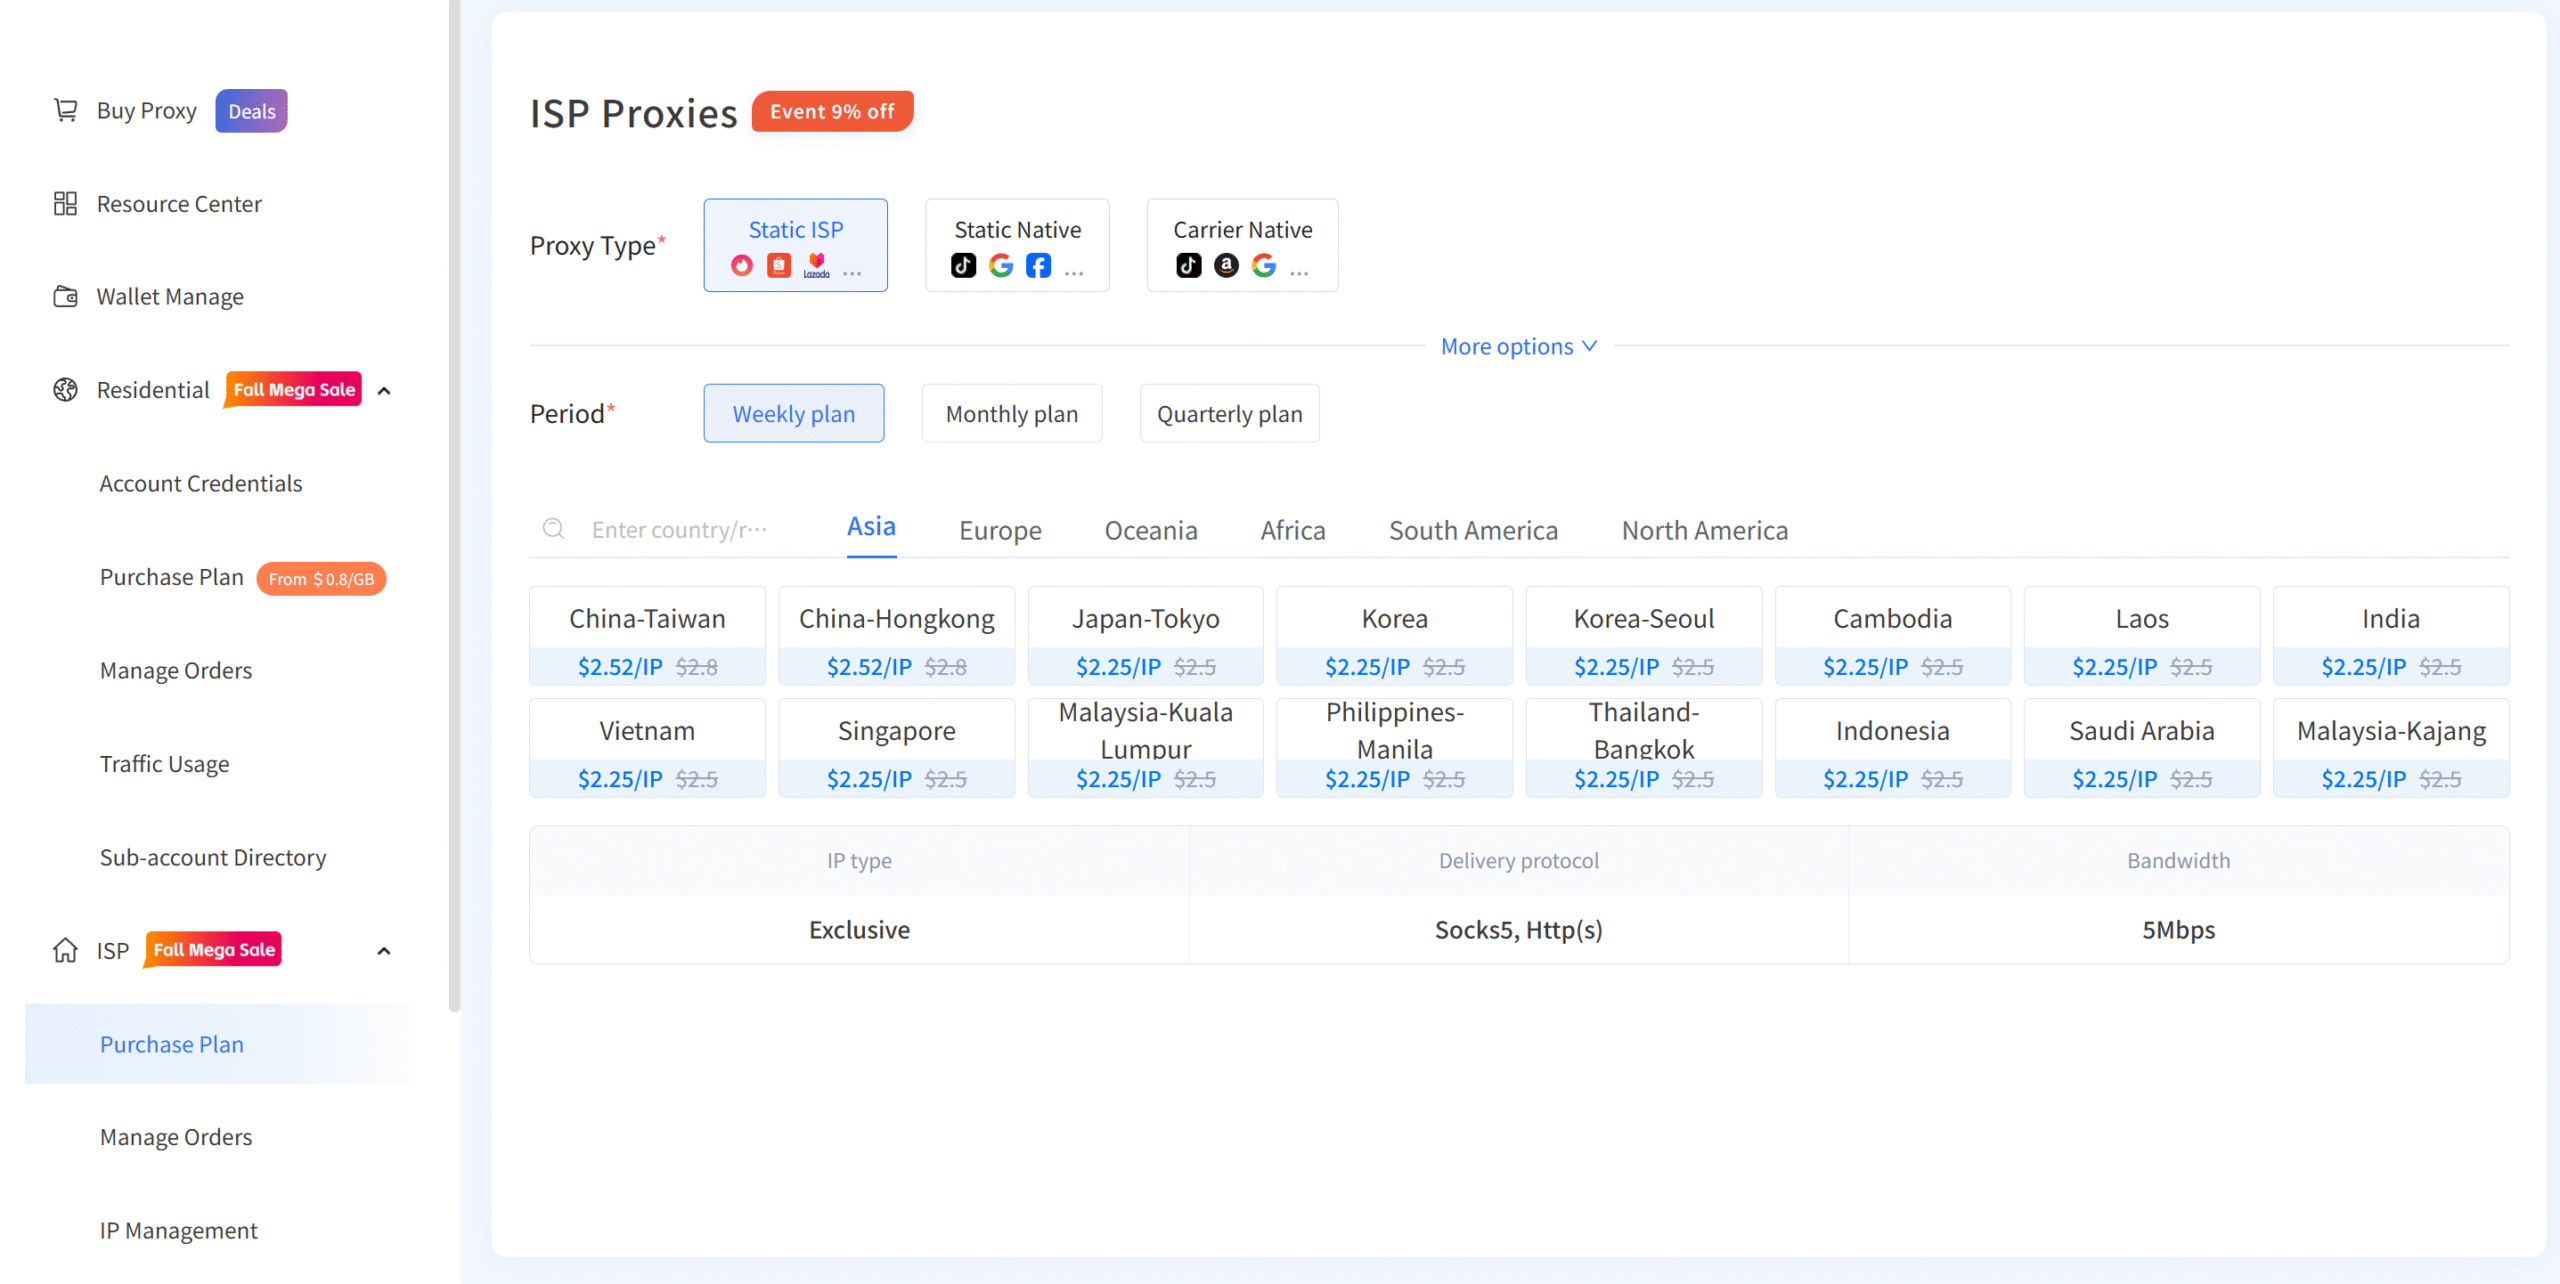
Task: Select the Singapore location card
Action: click(897, 748)
